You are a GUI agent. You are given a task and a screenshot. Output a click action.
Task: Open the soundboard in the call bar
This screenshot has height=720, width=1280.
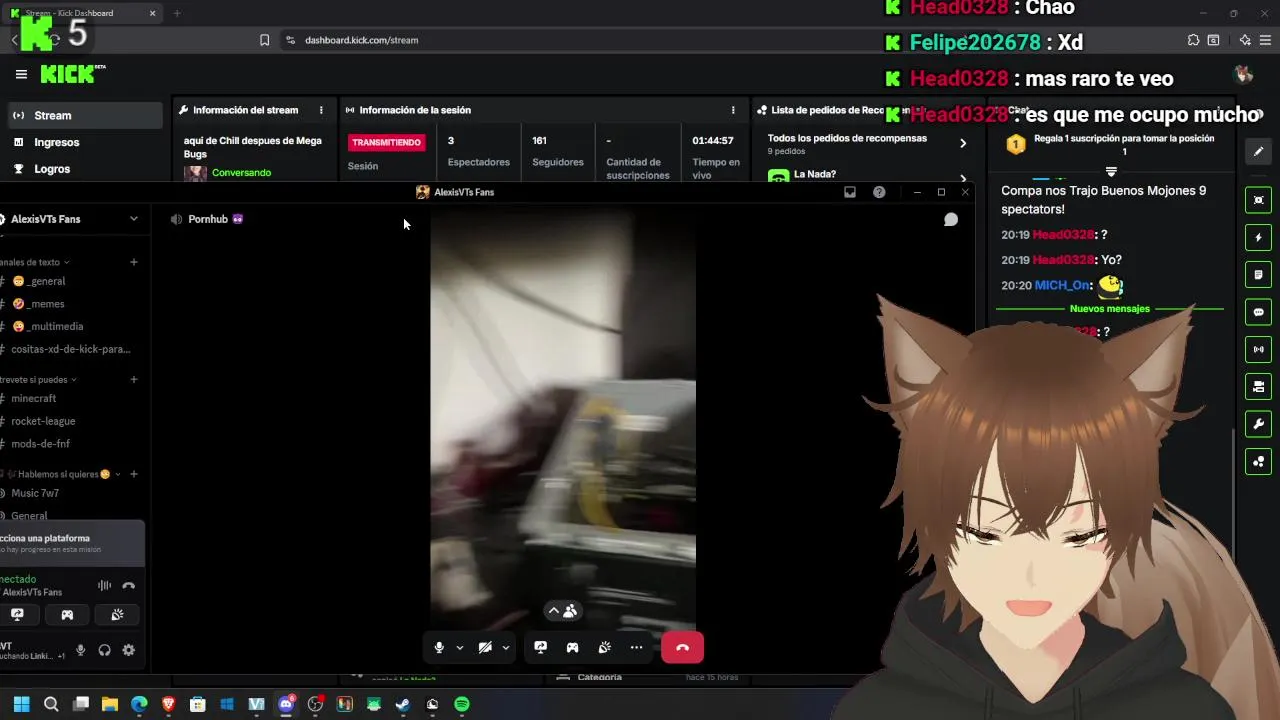click(x=604, y=648)
